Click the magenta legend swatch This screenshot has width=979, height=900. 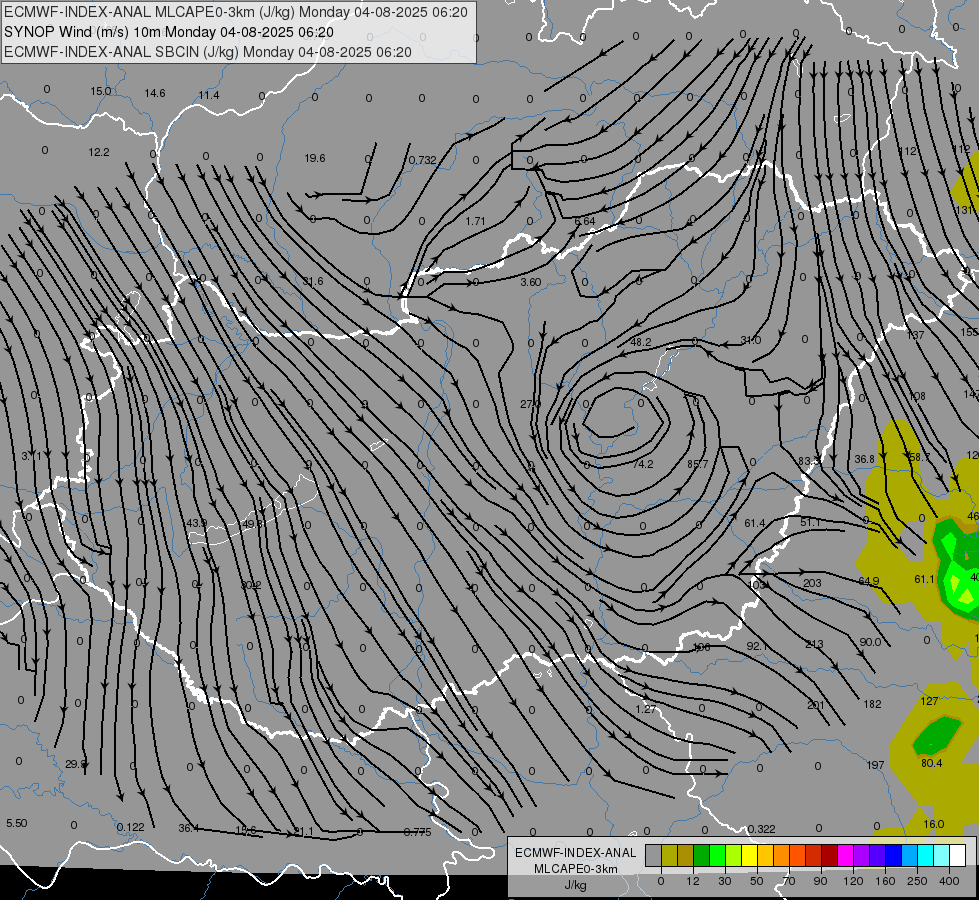coord(845,855)
